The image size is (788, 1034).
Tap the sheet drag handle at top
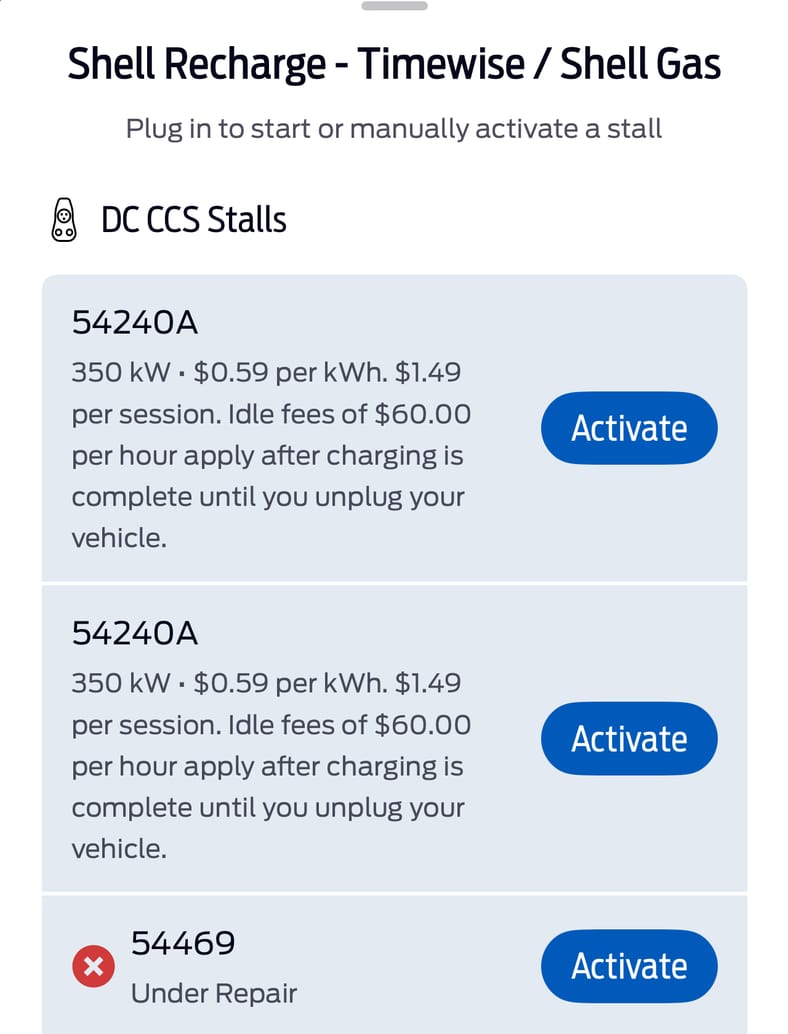coord(393,5)
